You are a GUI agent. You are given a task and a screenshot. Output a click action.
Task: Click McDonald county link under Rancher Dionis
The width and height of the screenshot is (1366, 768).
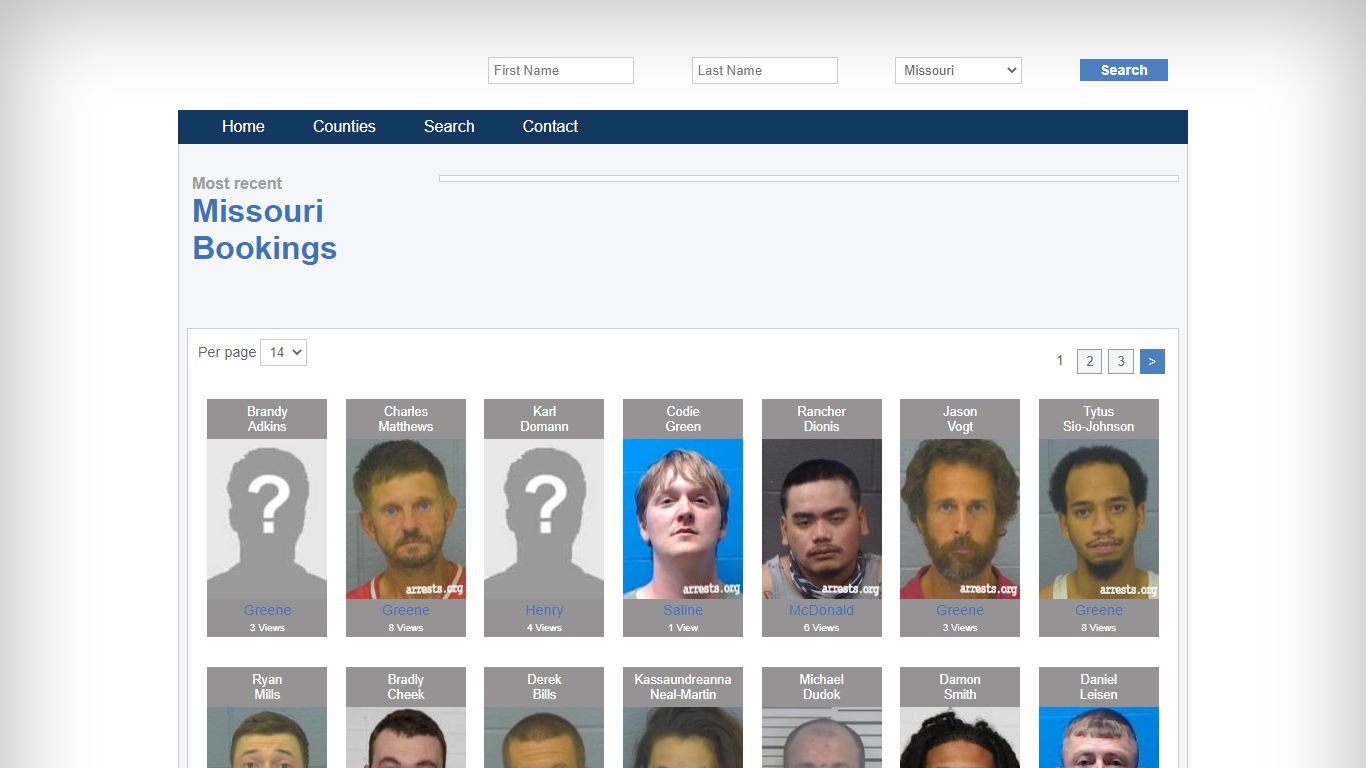pos(822,610)
